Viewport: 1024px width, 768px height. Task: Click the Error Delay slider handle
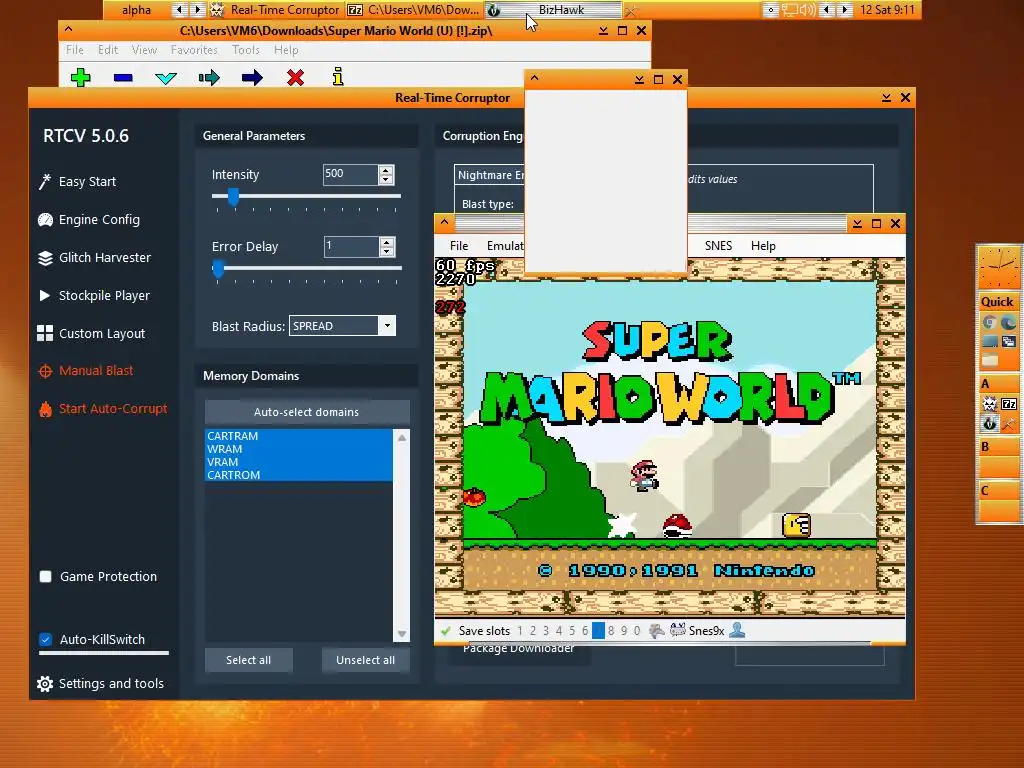218,268
